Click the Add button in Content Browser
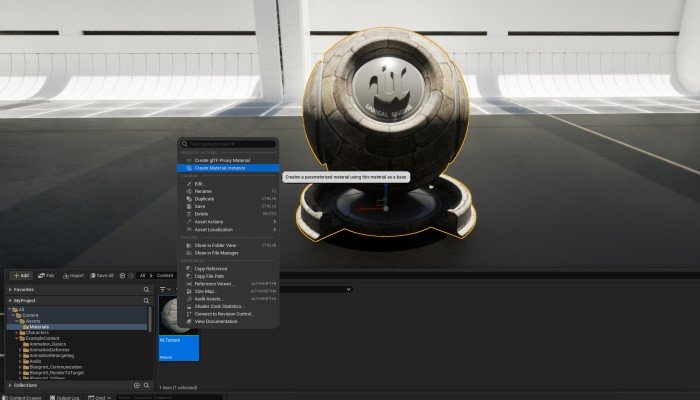 click(21, 275)
